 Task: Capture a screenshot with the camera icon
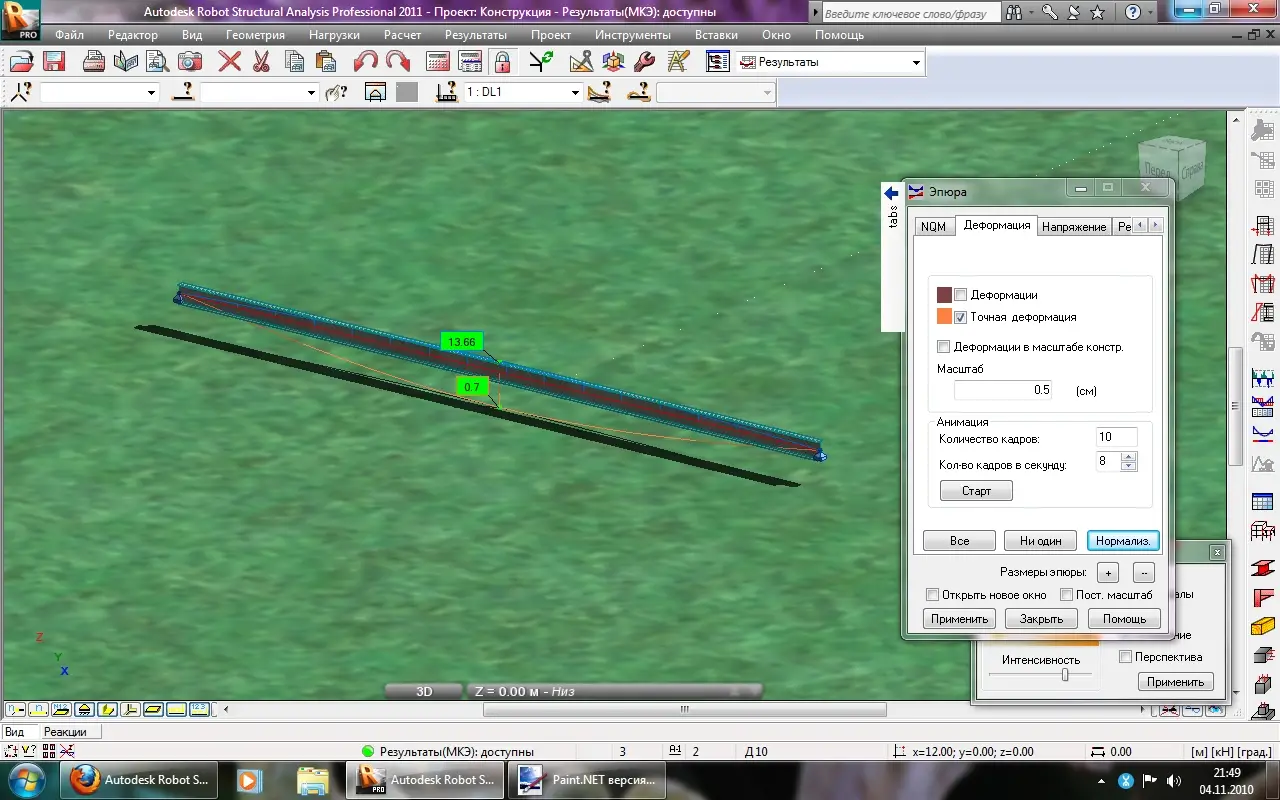click(189, 62)
